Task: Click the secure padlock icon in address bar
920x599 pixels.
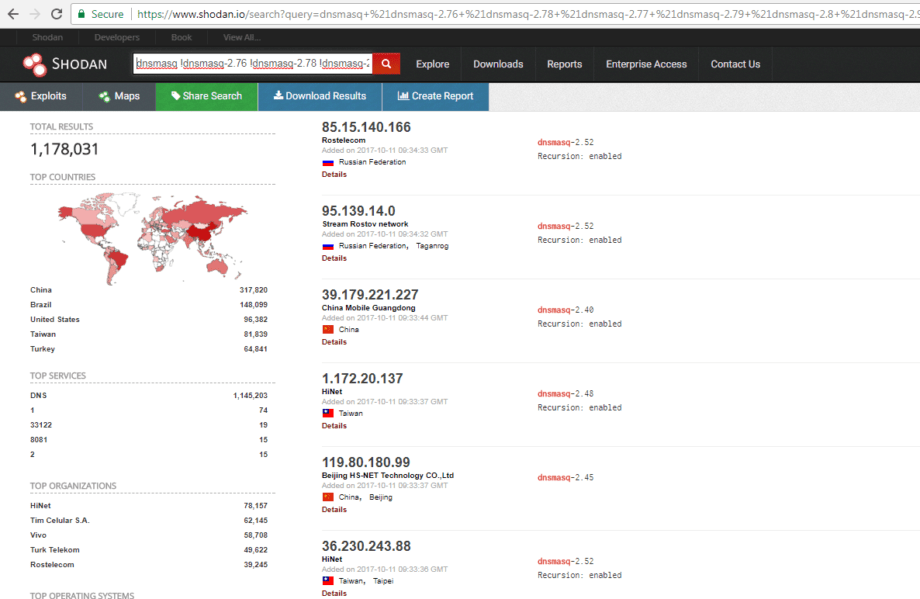Action: click(x=81, y=14)
